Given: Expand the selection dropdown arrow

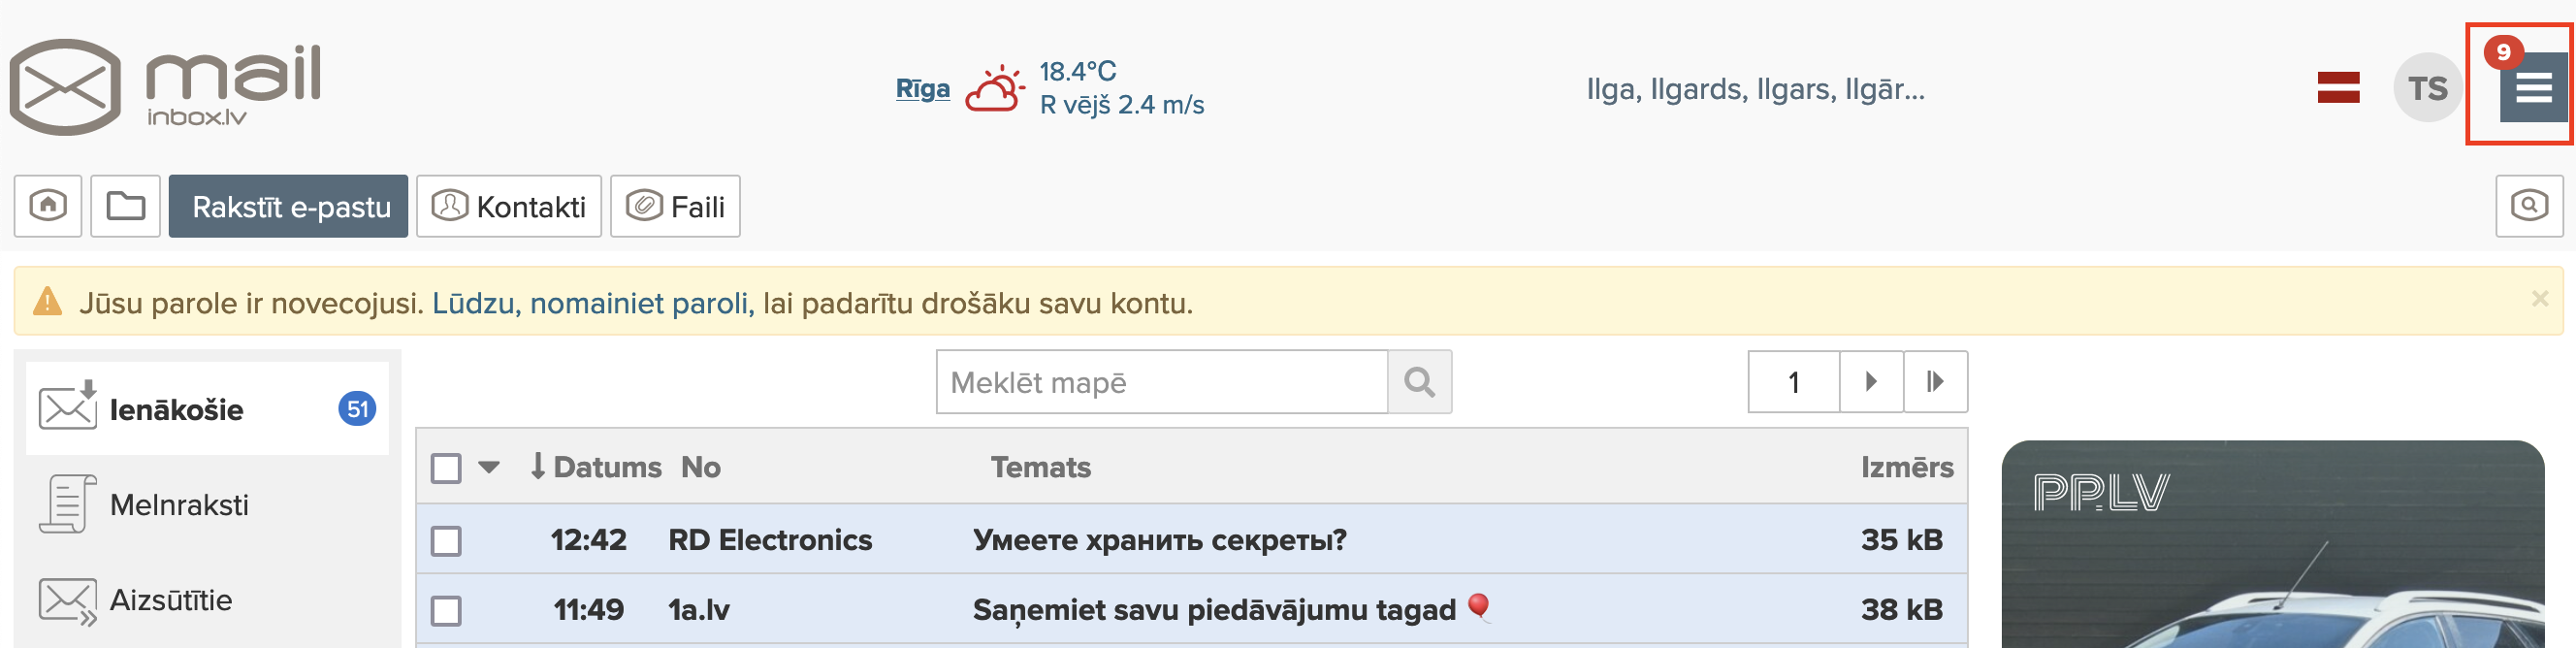Looking at the screenshot, I should point(489,467).
